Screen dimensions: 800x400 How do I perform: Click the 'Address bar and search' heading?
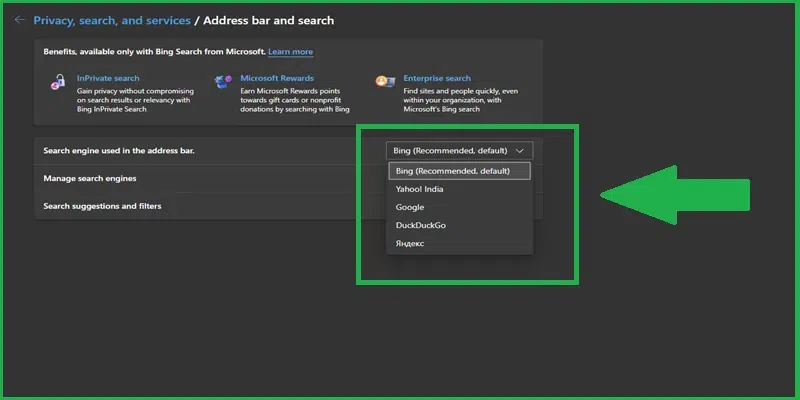pyautogui.click(x=269, y=20)
